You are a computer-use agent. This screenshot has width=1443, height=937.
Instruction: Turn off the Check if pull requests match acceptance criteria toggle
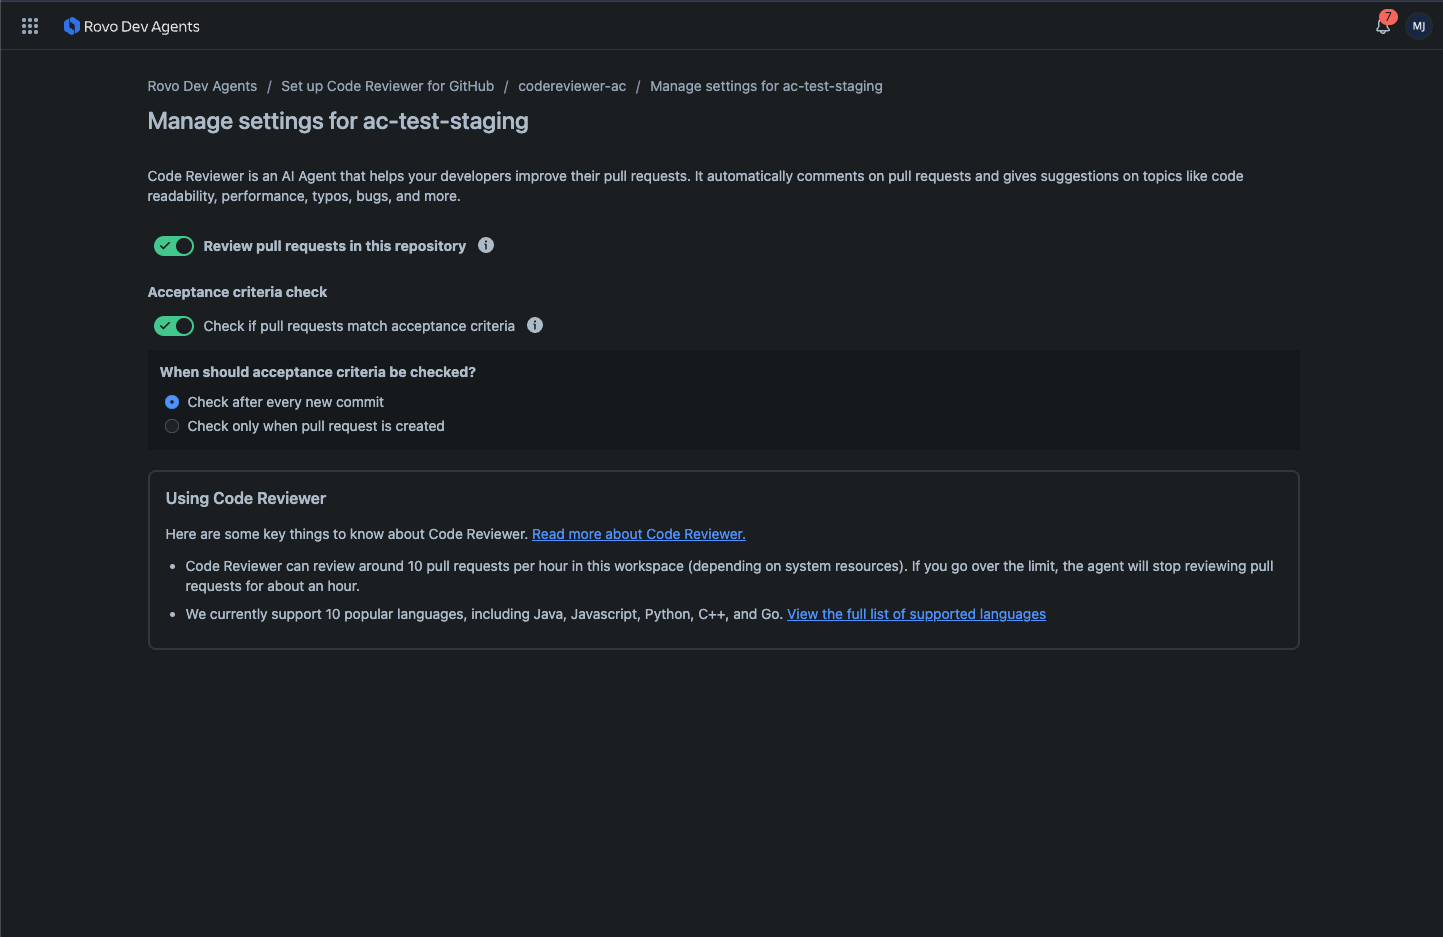(173, 325)
